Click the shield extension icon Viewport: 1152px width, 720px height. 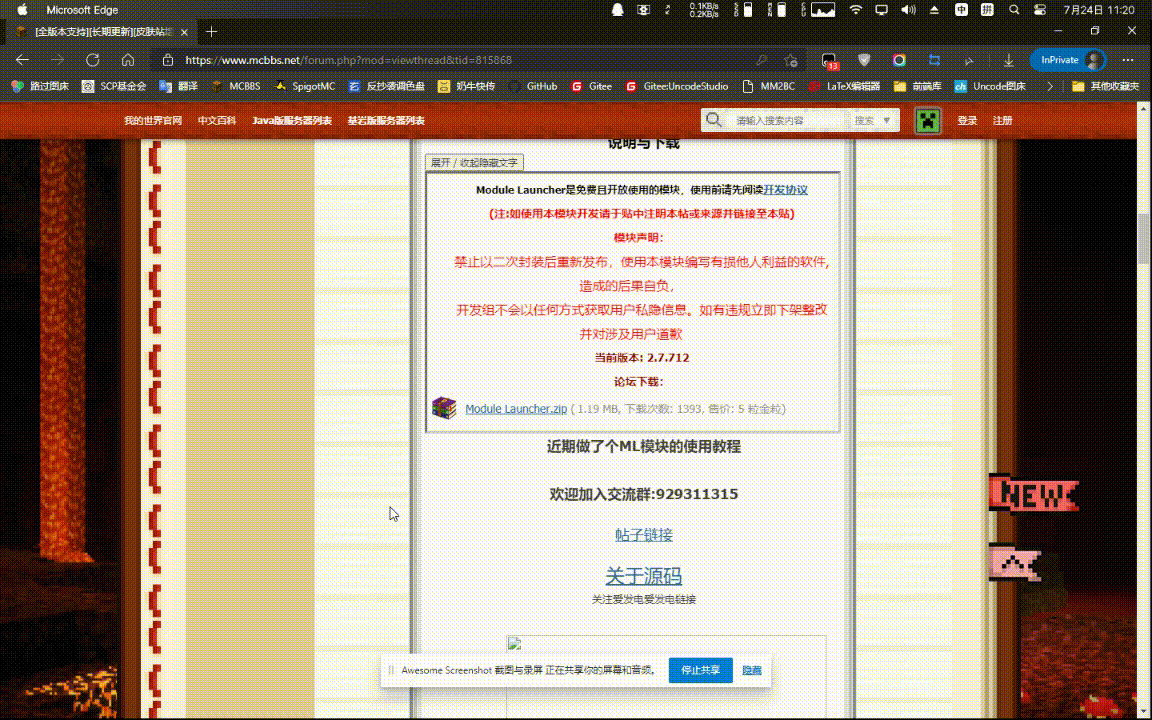click(x=865, y=60)
